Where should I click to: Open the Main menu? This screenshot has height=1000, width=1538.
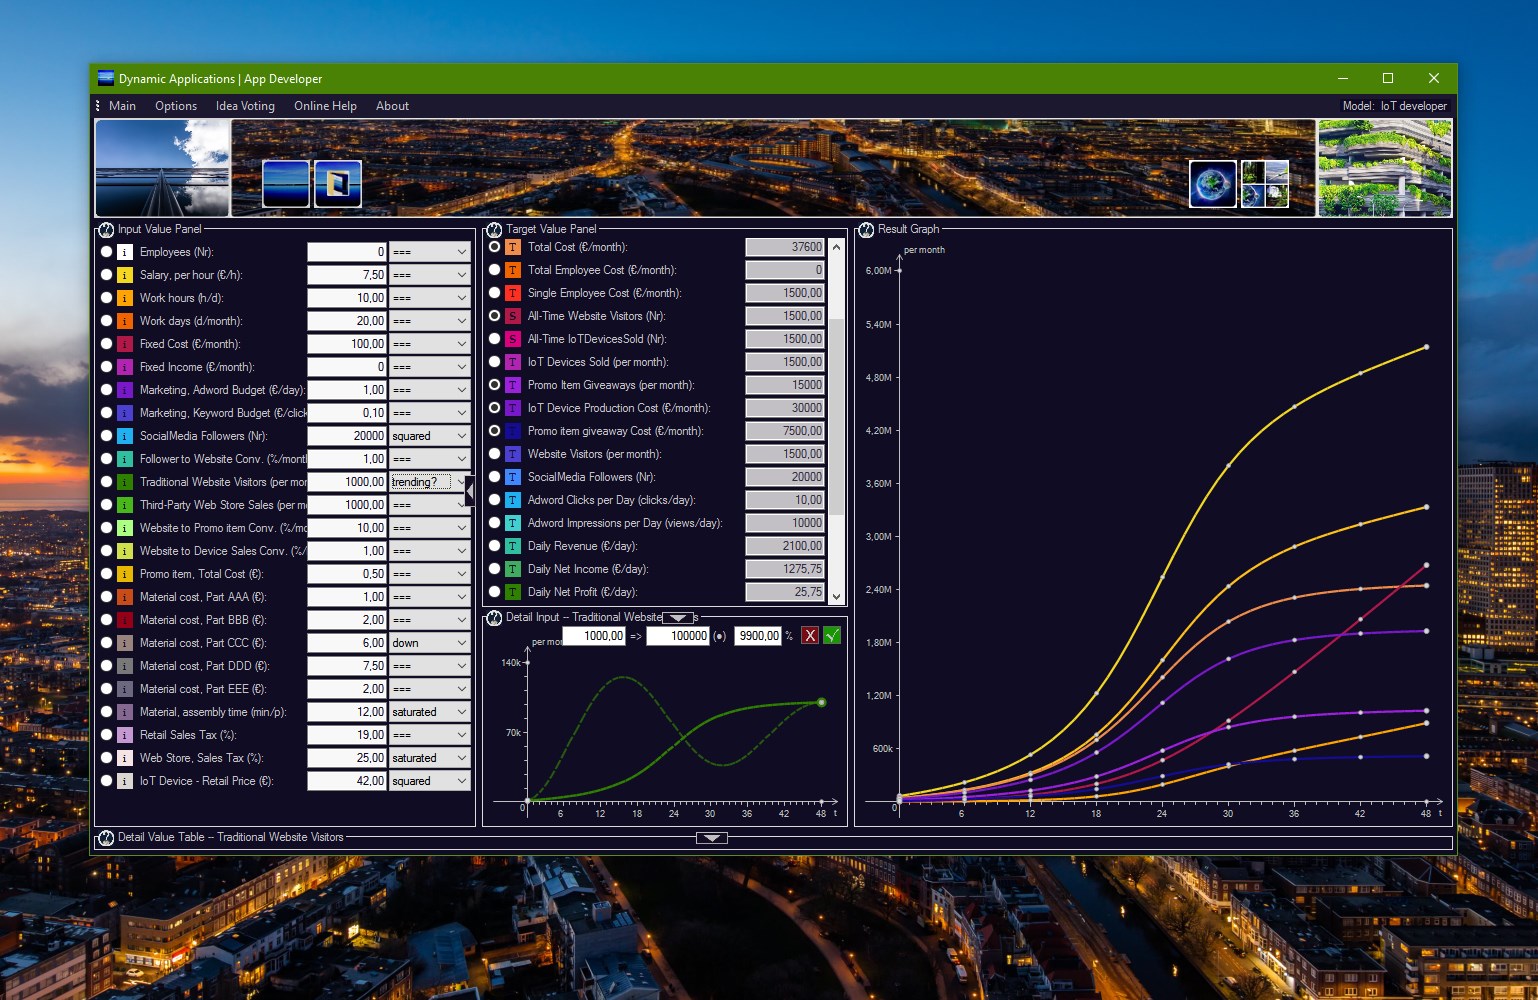(x=122, y=106)
